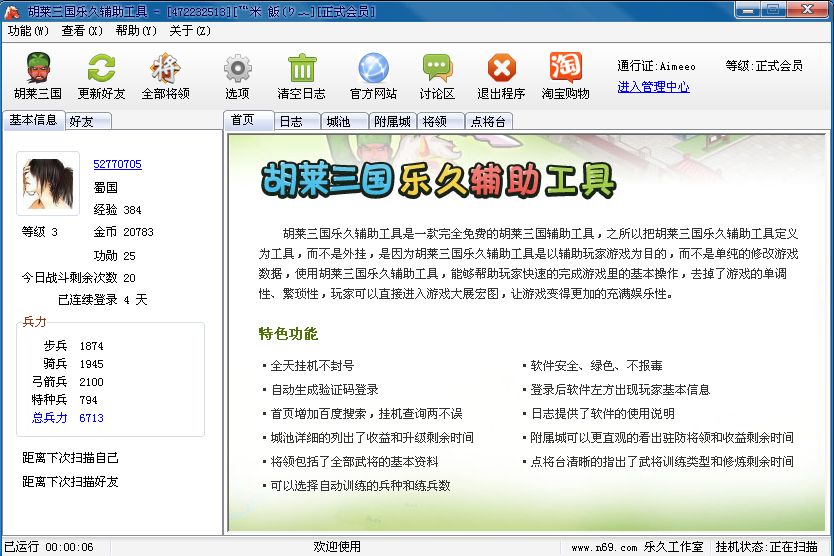Click the 胡莱三国 toolbar icon
The width and height of the screenshot is (834, 556).
(38, 76)
